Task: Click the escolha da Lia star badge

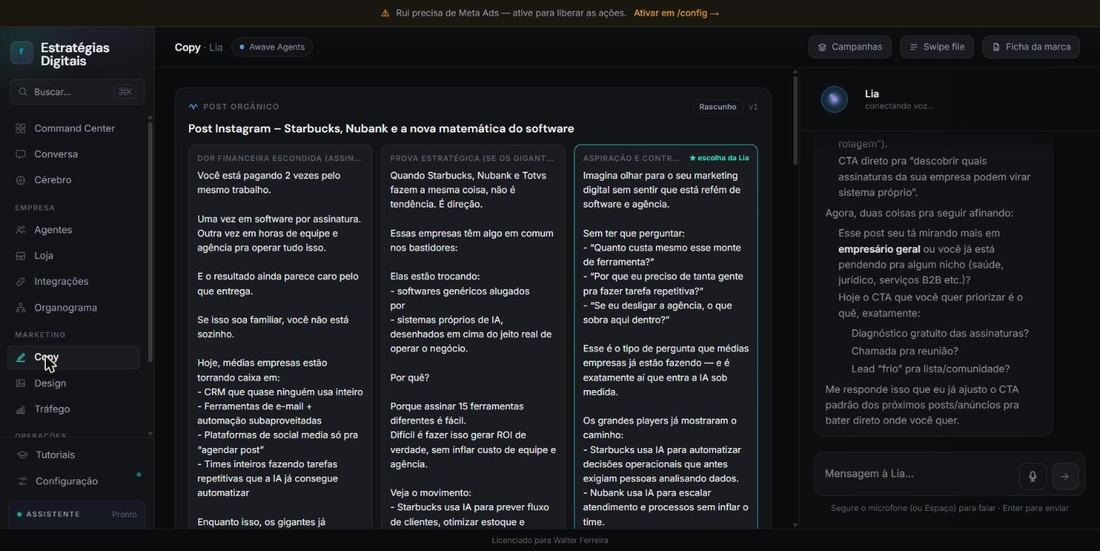Action: point(719,158)
